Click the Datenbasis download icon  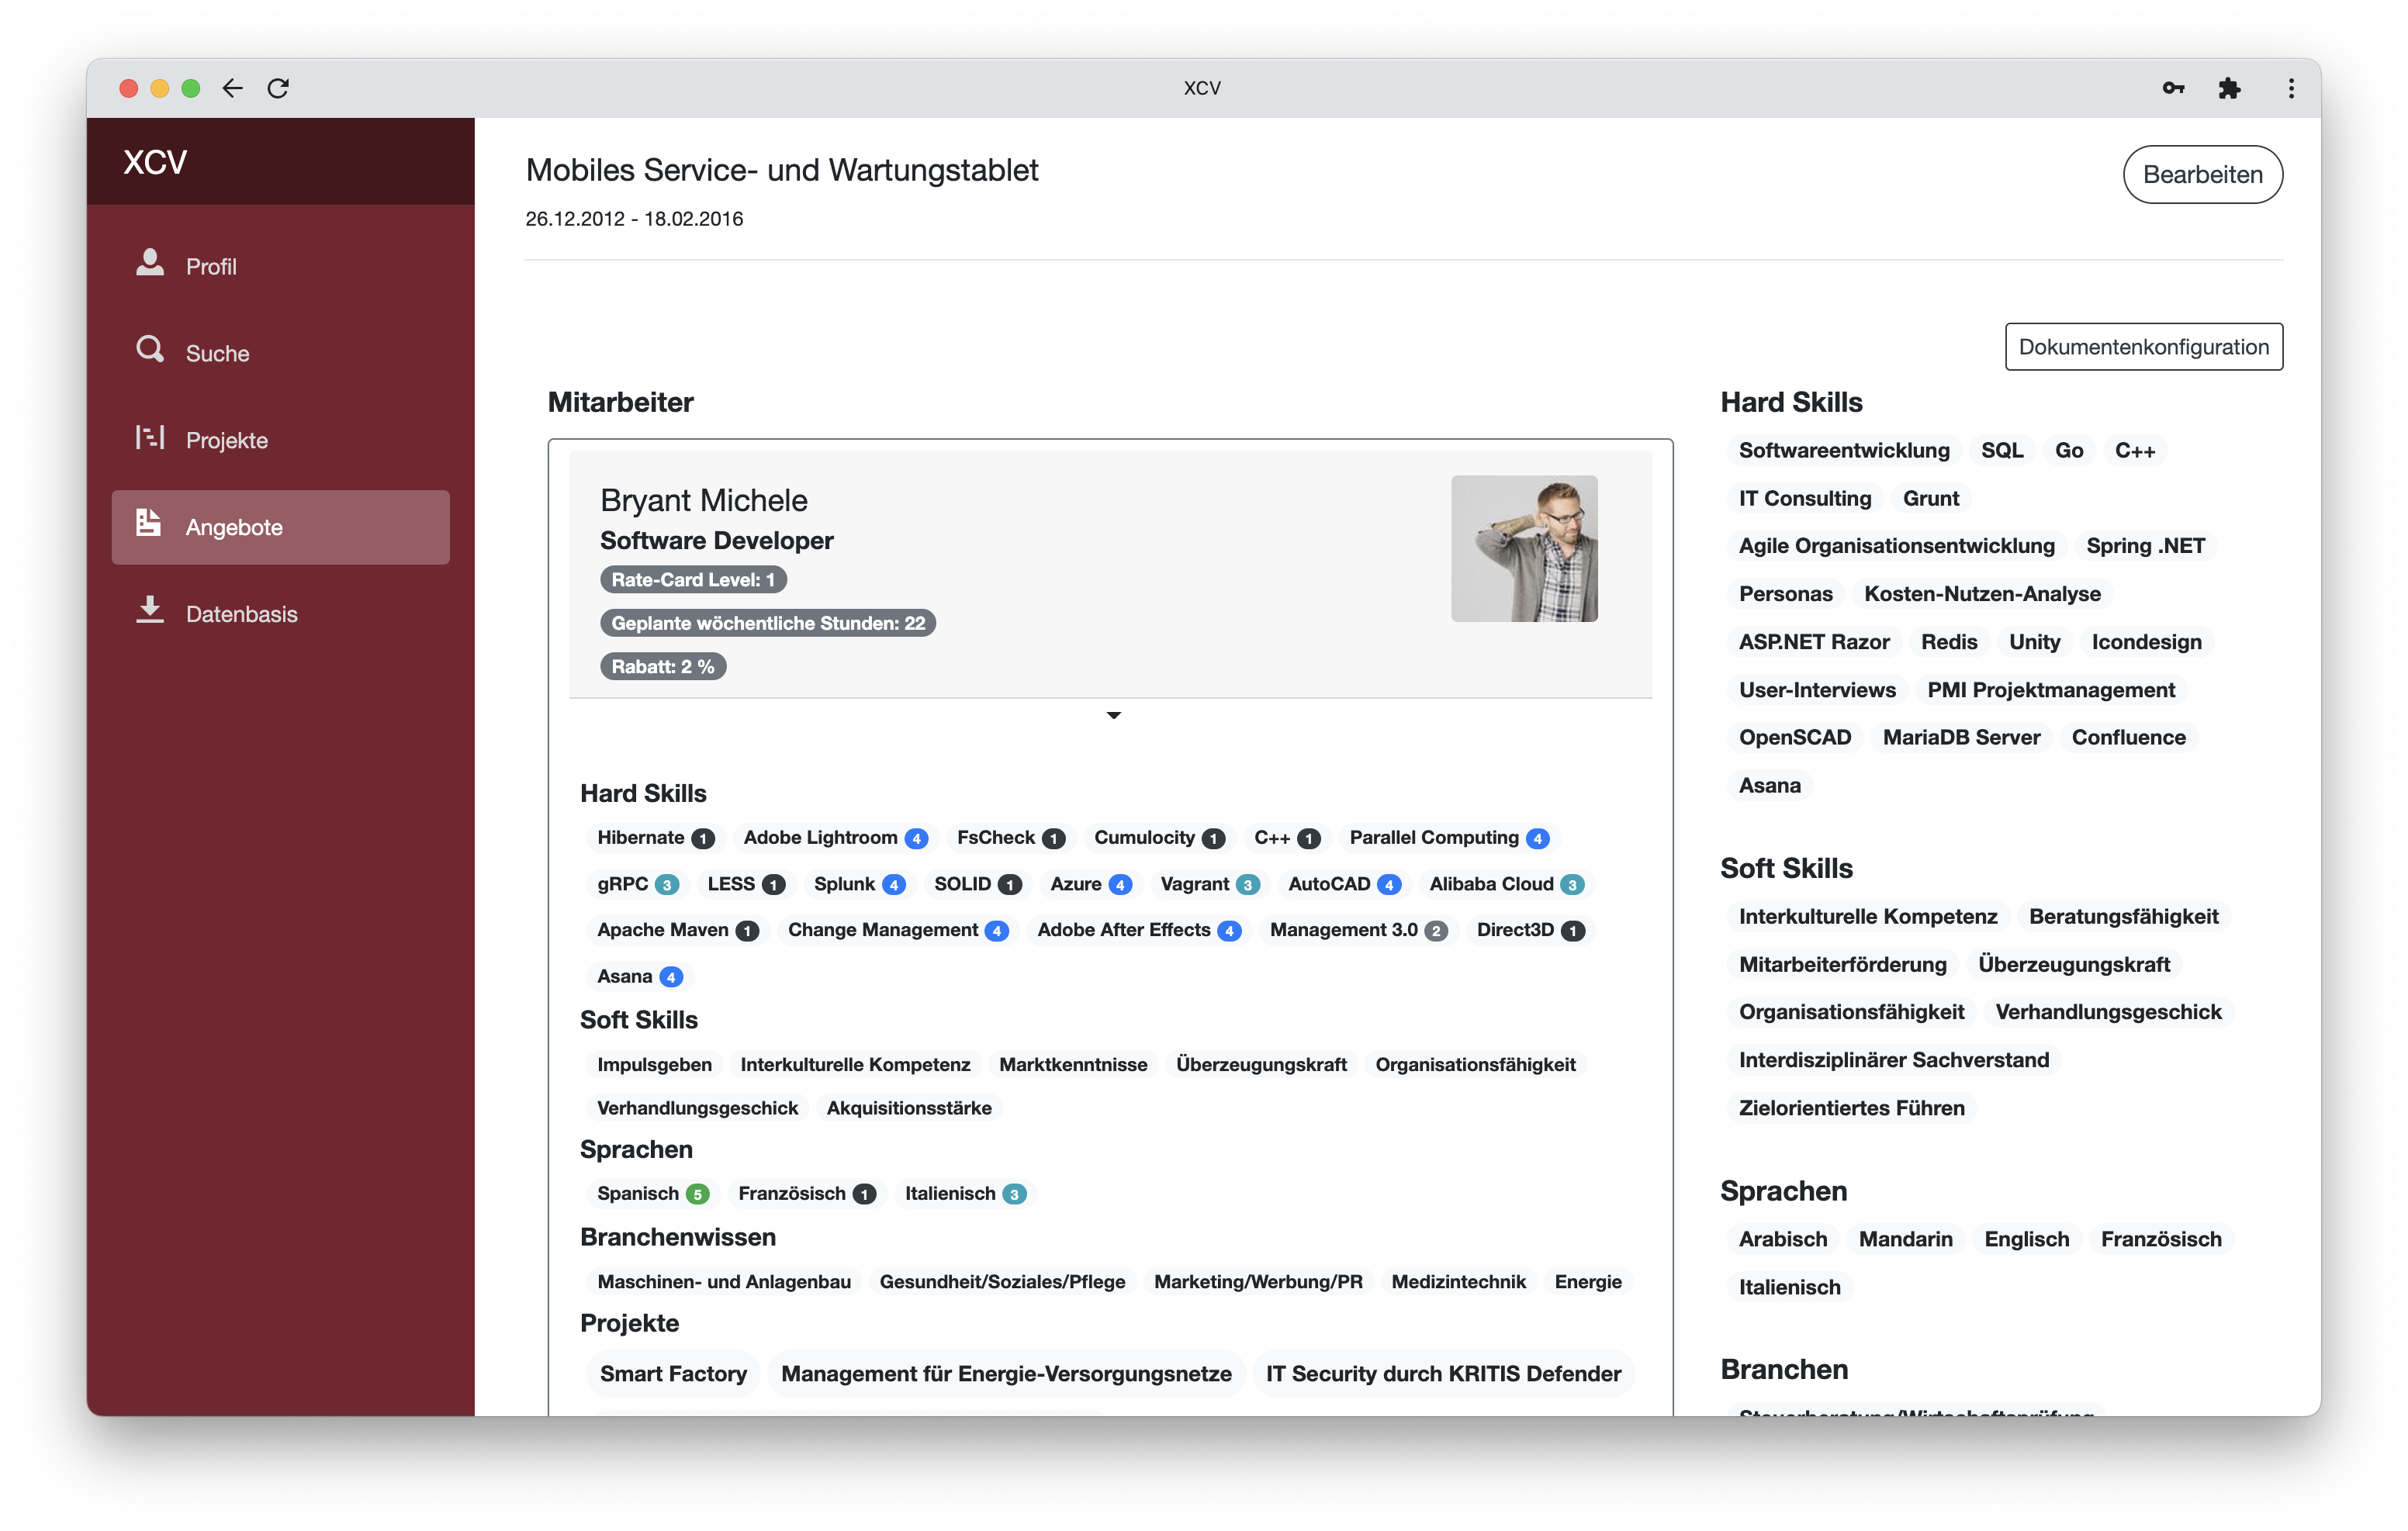pos(150,610)
